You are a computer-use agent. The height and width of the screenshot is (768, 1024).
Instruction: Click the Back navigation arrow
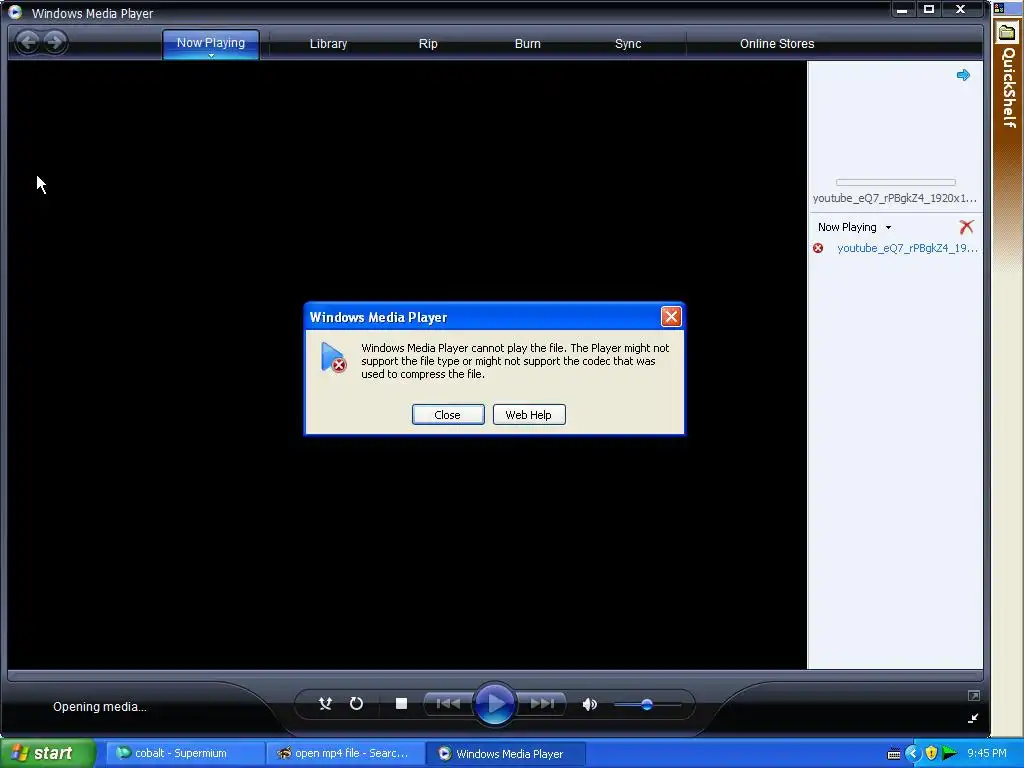tap(27, 42)
